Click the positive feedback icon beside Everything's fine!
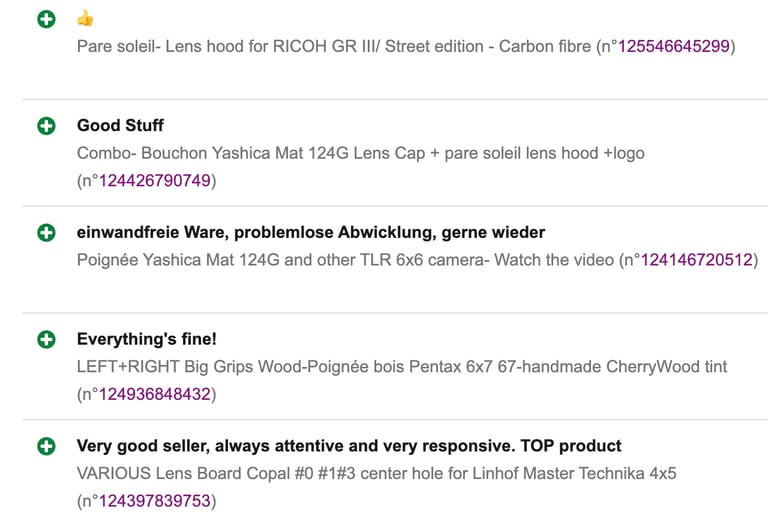768x513 pixels. click(x=46, y=340)
